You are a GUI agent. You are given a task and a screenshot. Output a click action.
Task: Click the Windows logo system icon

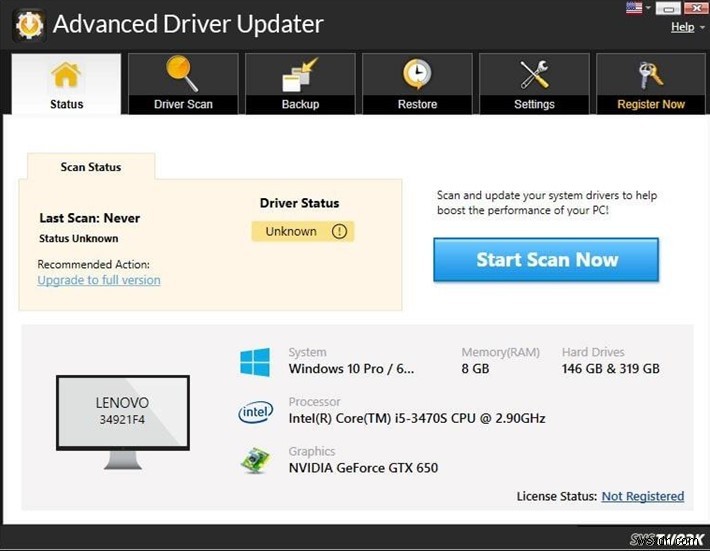(x=255, y=362)
